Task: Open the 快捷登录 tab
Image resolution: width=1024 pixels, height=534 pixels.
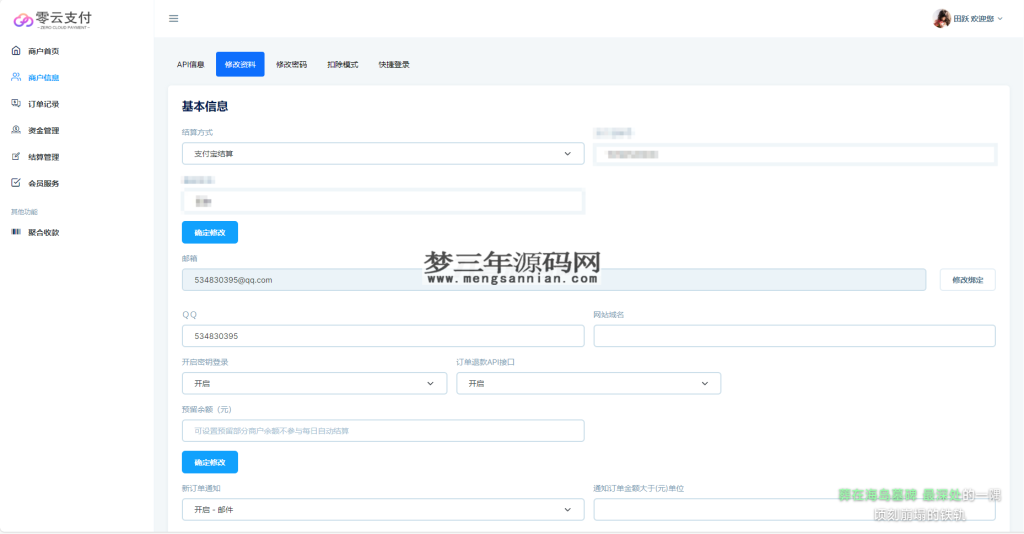Action: [394, 64]
